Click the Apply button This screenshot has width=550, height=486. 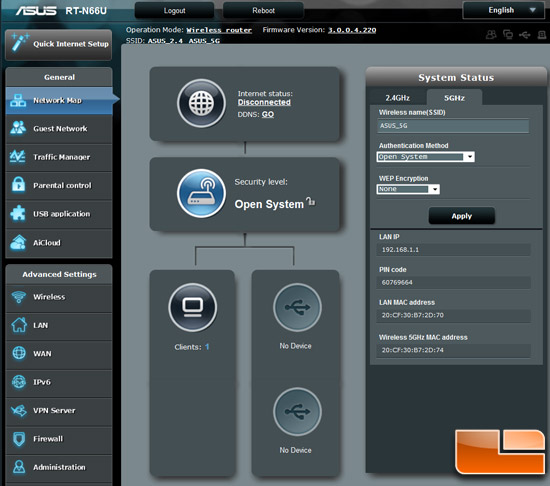coord(462,216)
